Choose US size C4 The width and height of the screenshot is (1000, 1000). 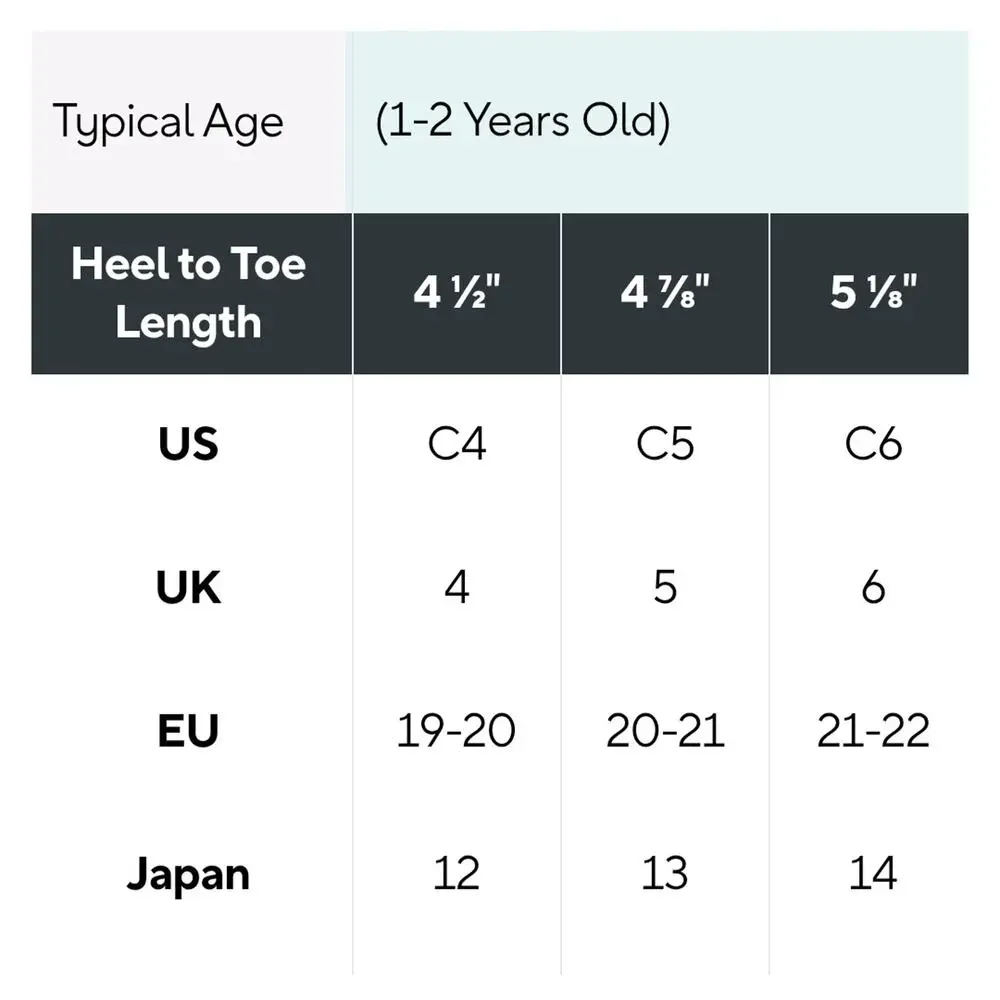[x=457, y=444]
